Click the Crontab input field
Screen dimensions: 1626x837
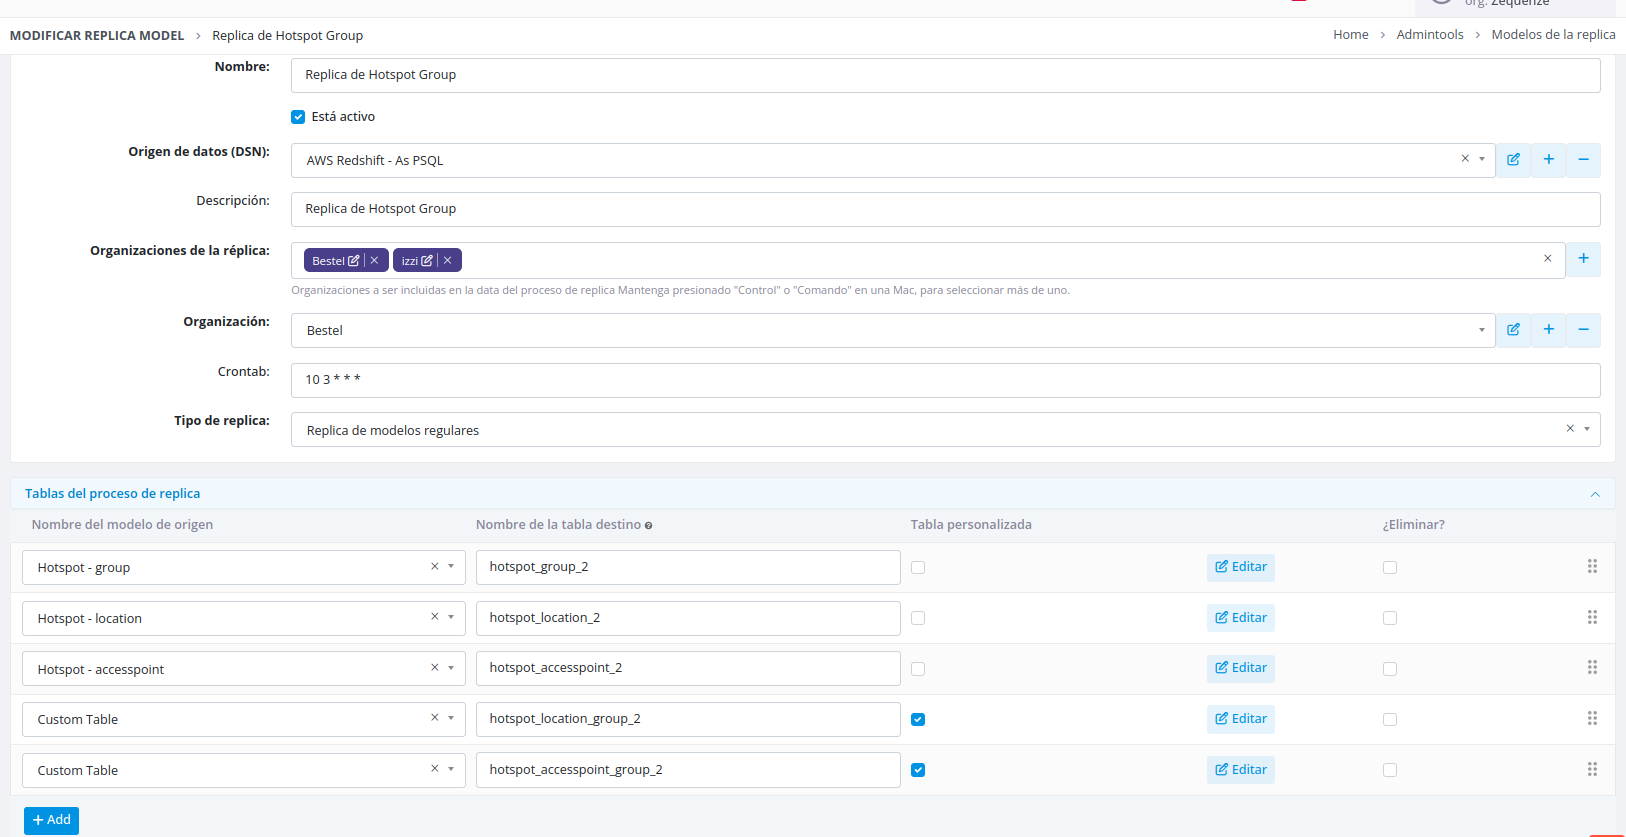945,380
